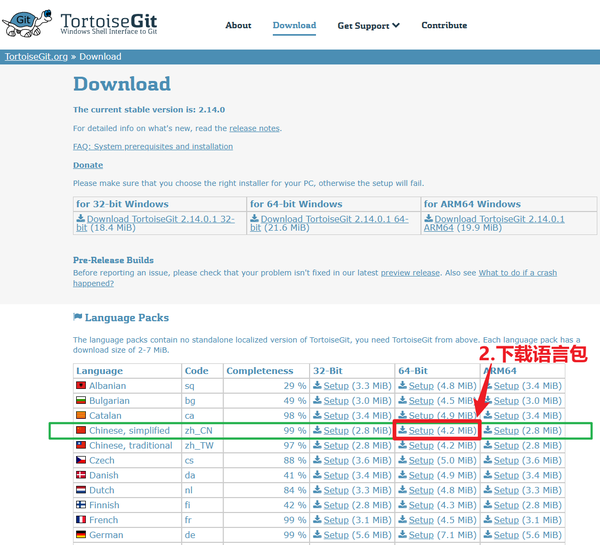
Task: Open the preview release link
Action: click(x=410, y=273)
